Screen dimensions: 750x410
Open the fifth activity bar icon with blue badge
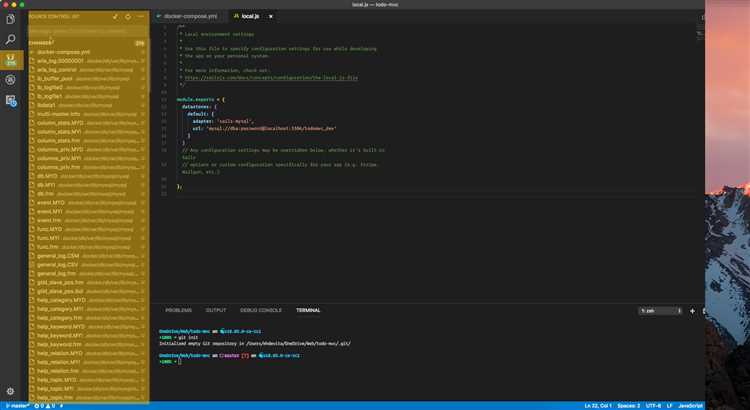[x=11, y=100]
